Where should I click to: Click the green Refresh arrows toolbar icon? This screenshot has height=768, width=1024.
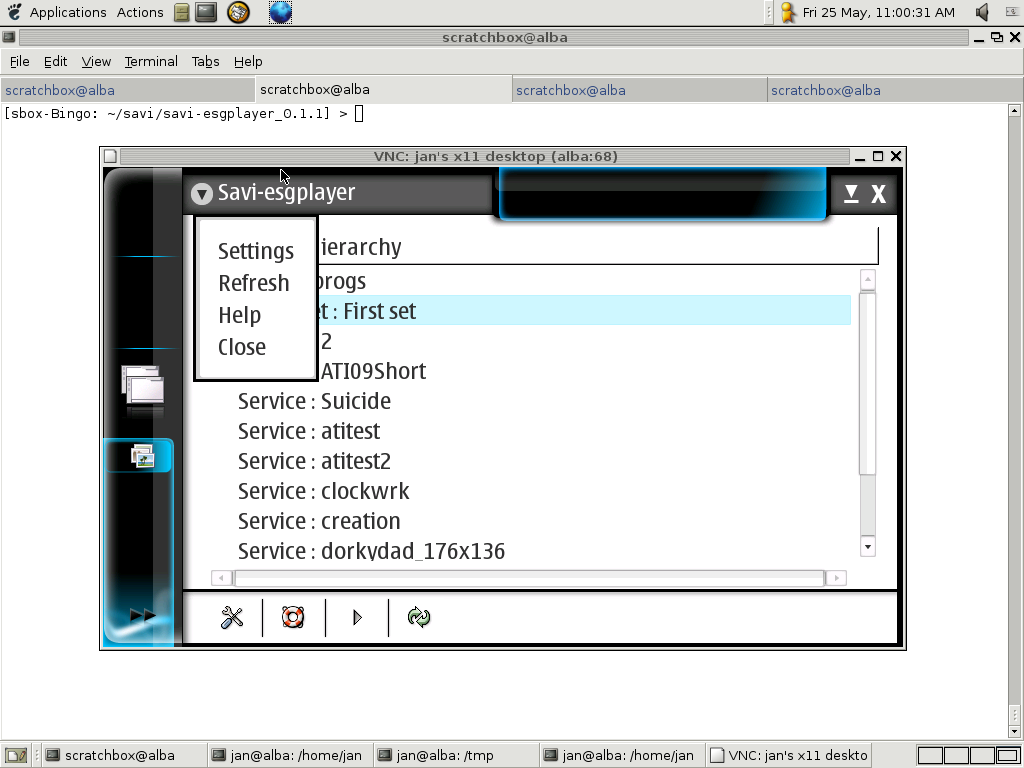click(419, 618)
